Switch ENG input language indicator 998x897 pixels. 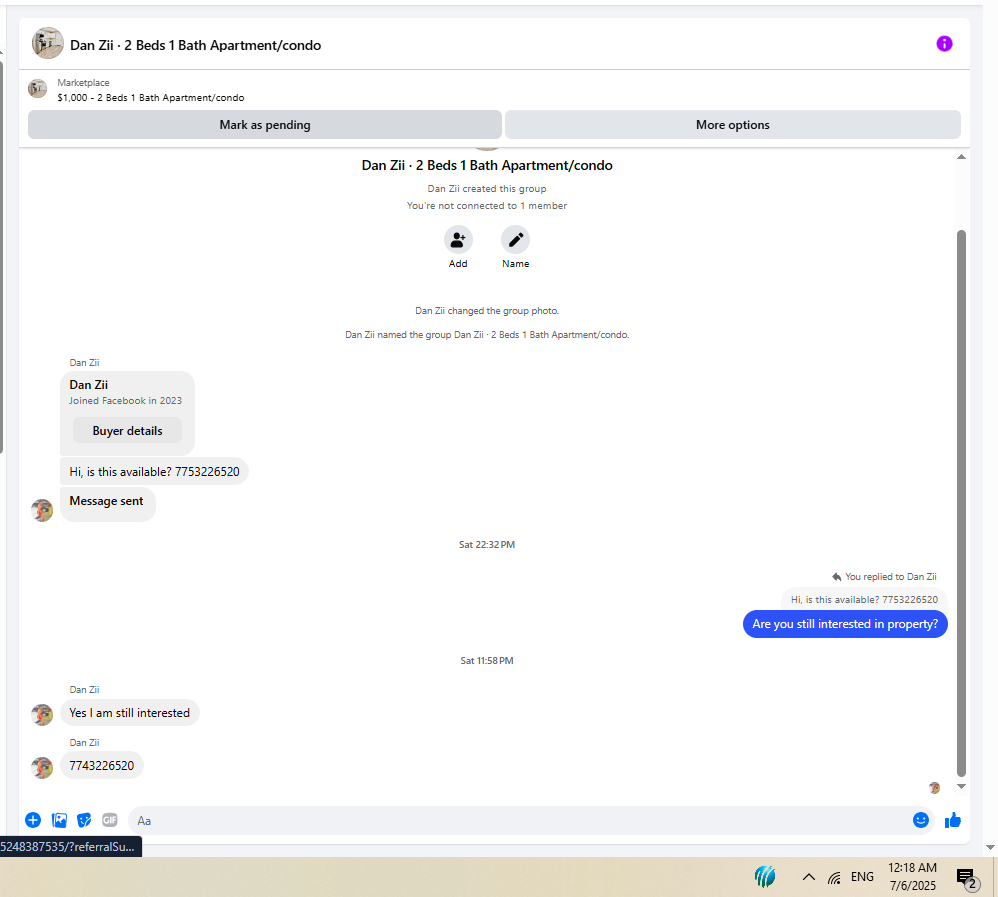(x=862, y=877)
